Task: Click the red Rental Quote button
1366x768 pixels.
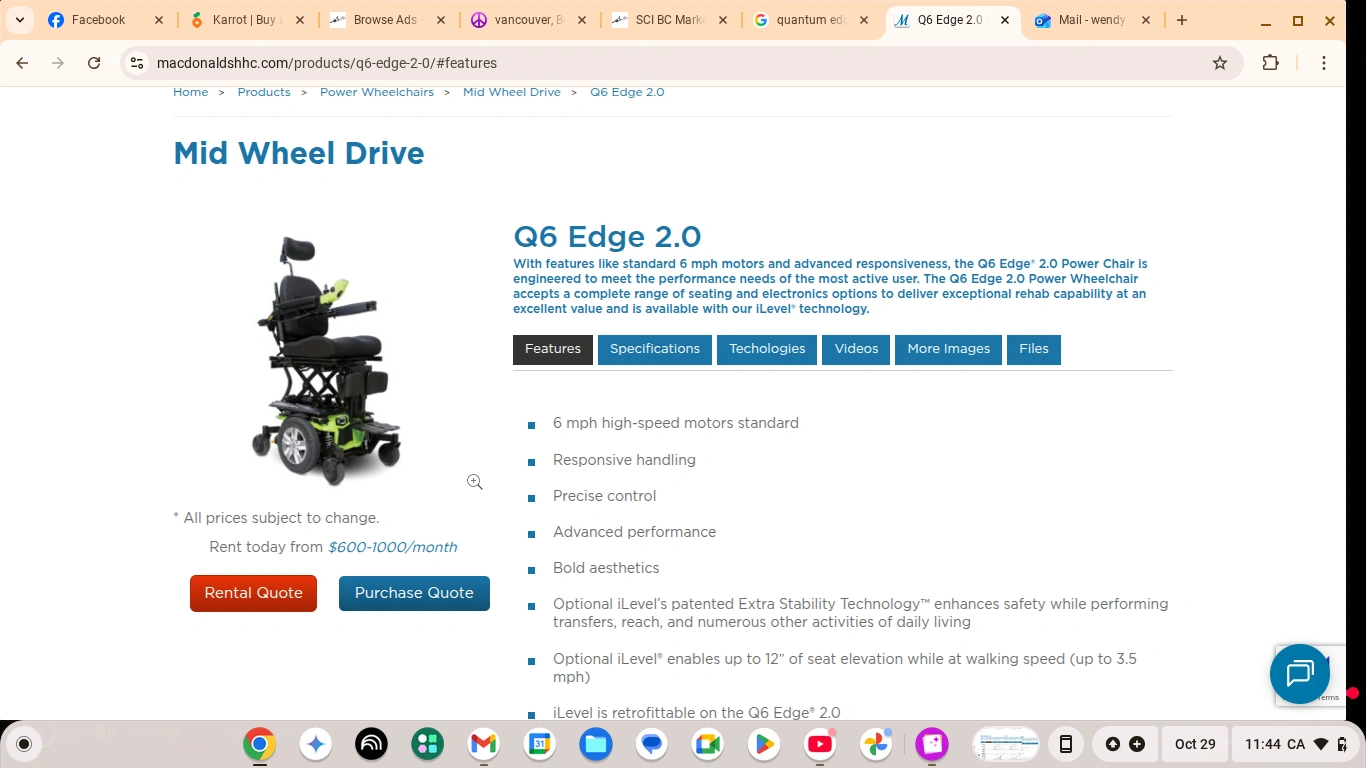Action: click(x=253, y=593)
